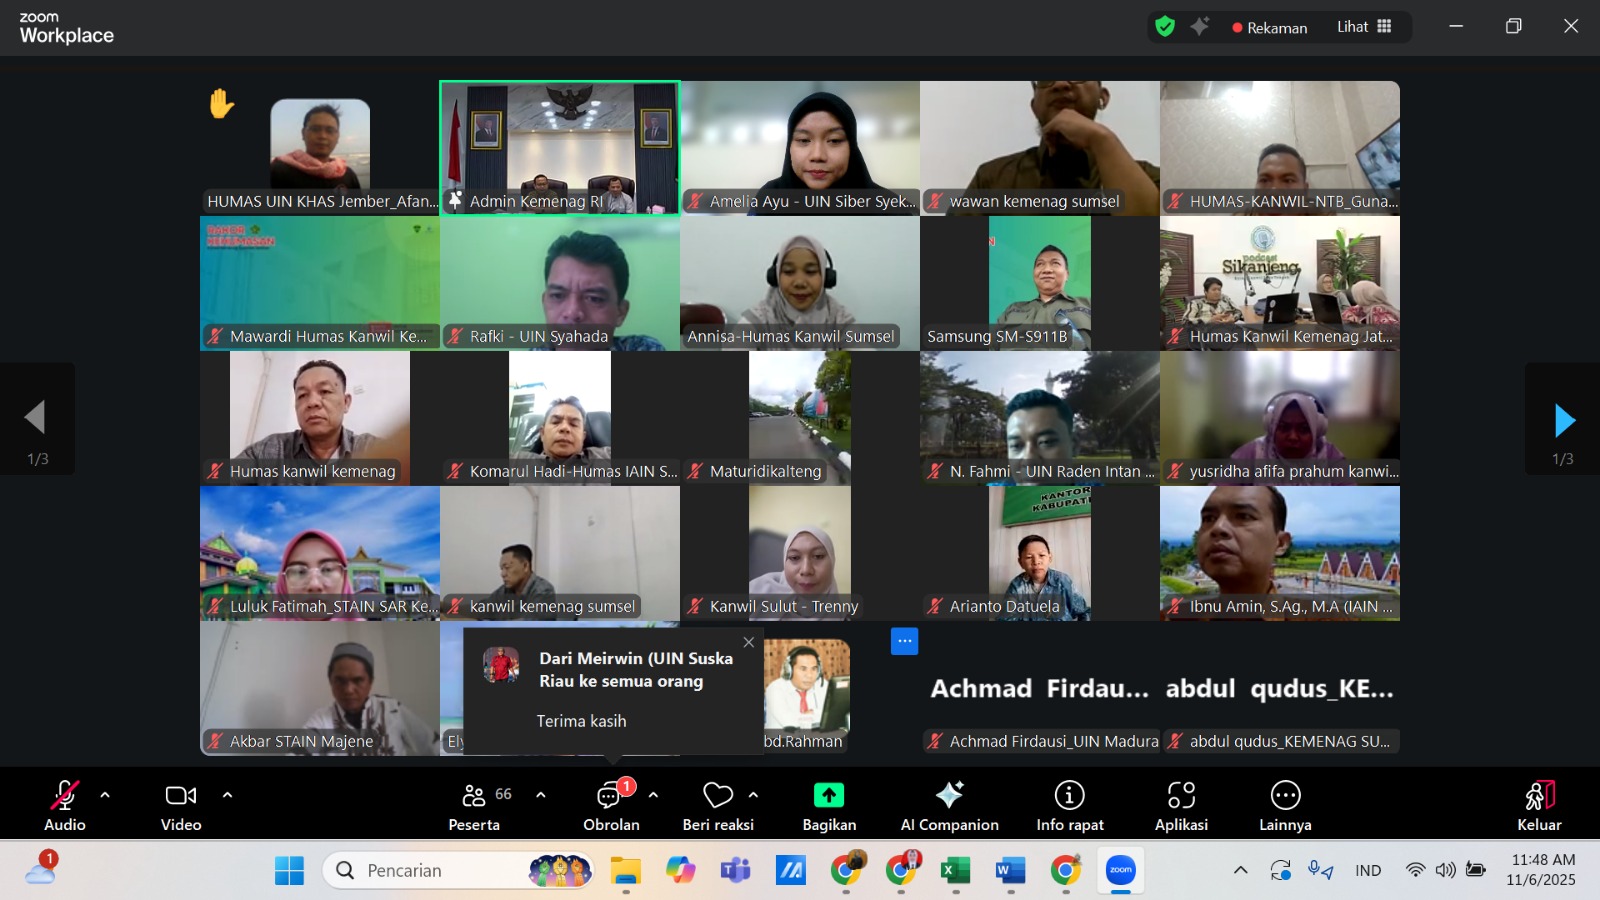Screen dimensions: 1600x900
Task: Click the Admin Kemenag RI video tile
Action: point(560,148)
